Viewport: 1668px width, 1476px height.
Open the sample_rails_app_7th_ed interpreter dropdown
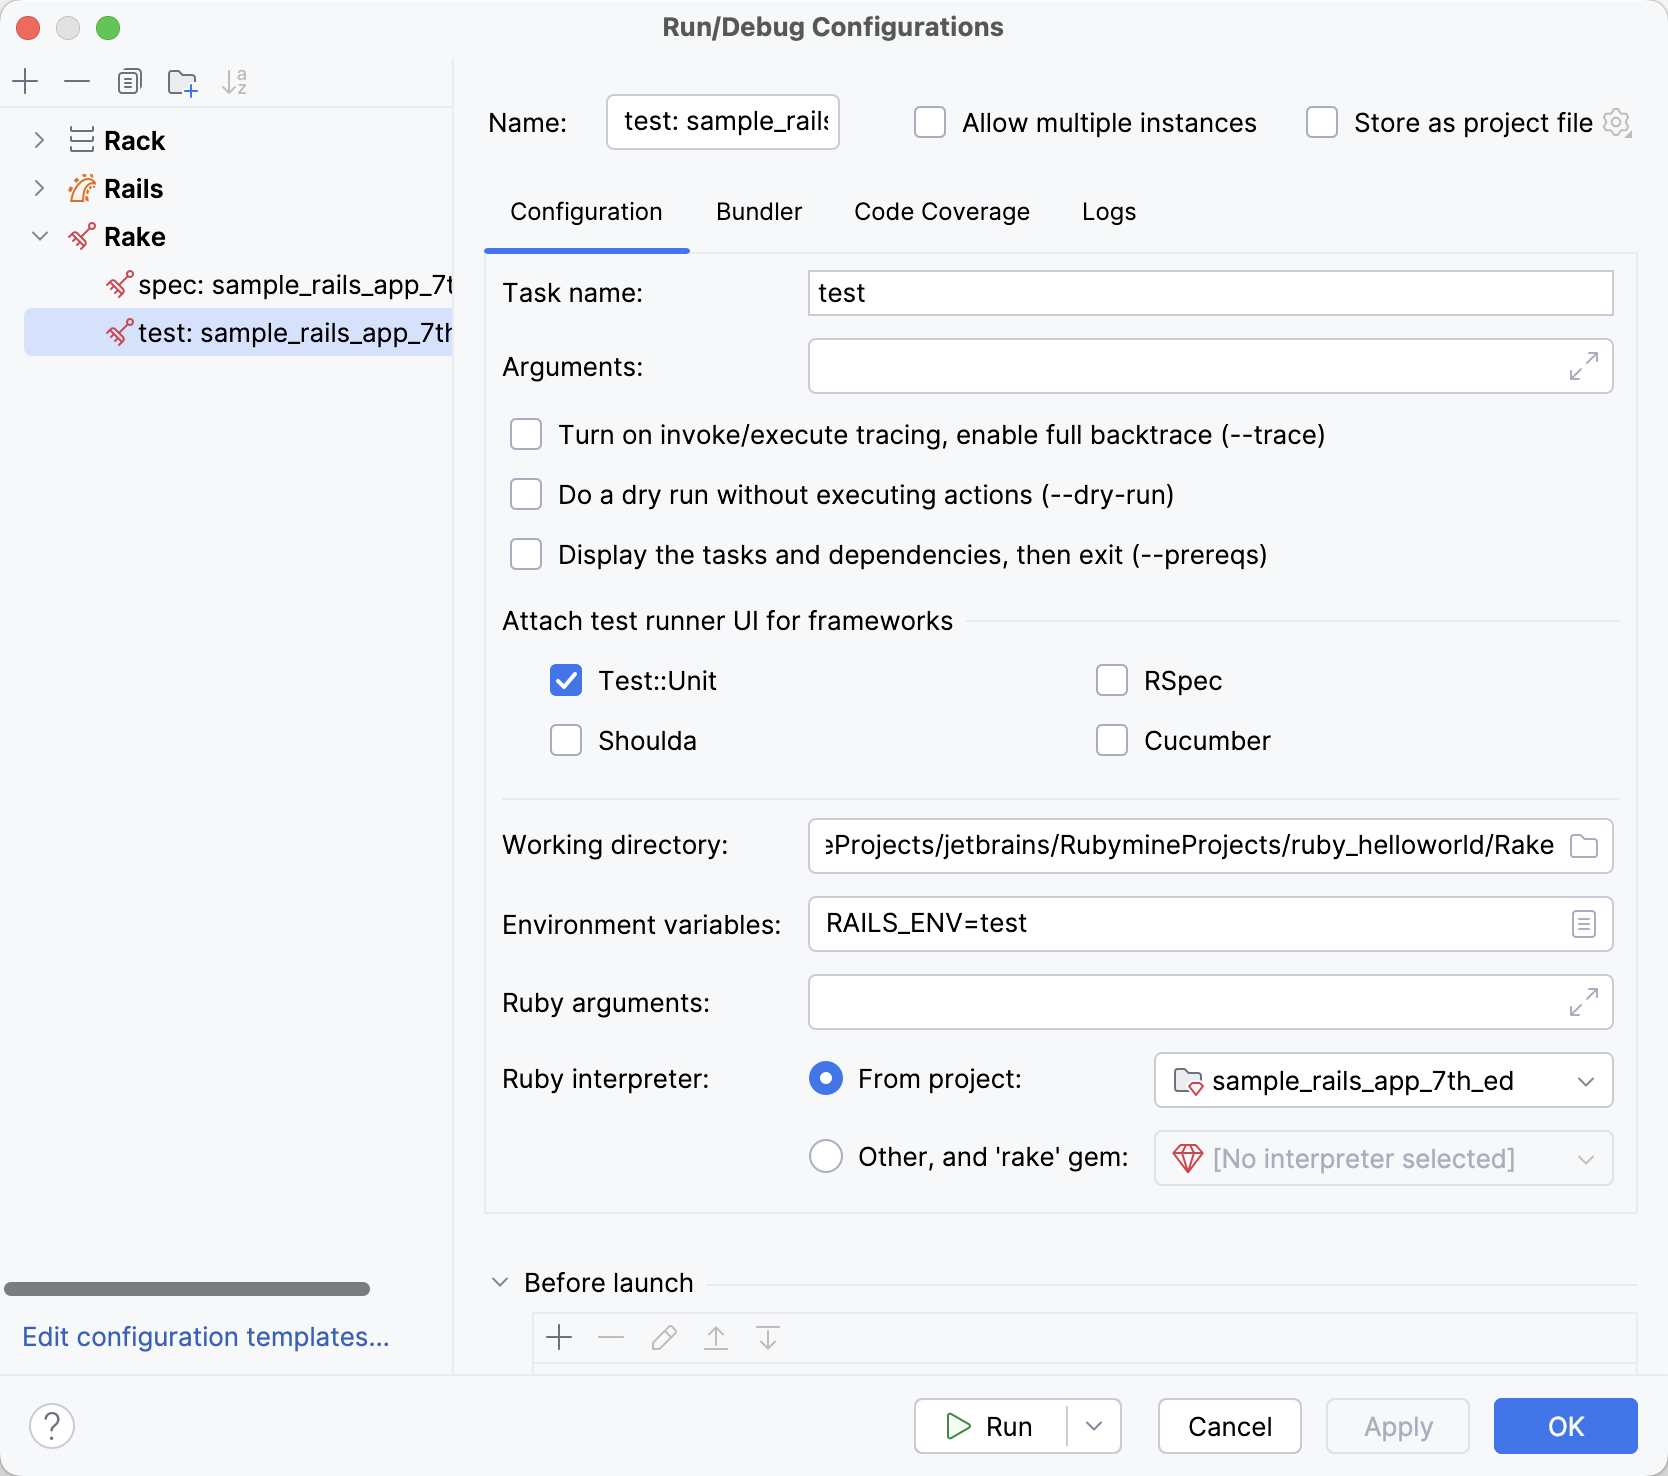tap(1585, 1080)
